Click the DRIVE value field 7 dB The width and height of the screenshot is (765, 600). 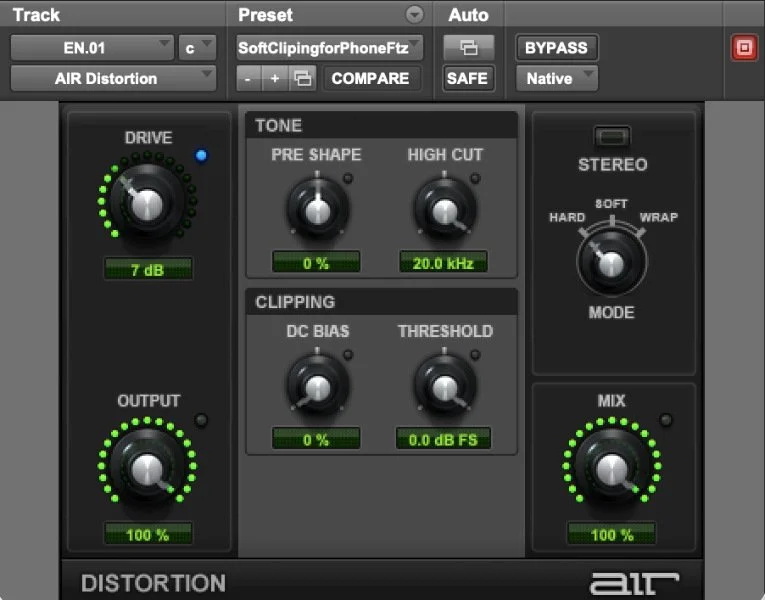[148, 269]
